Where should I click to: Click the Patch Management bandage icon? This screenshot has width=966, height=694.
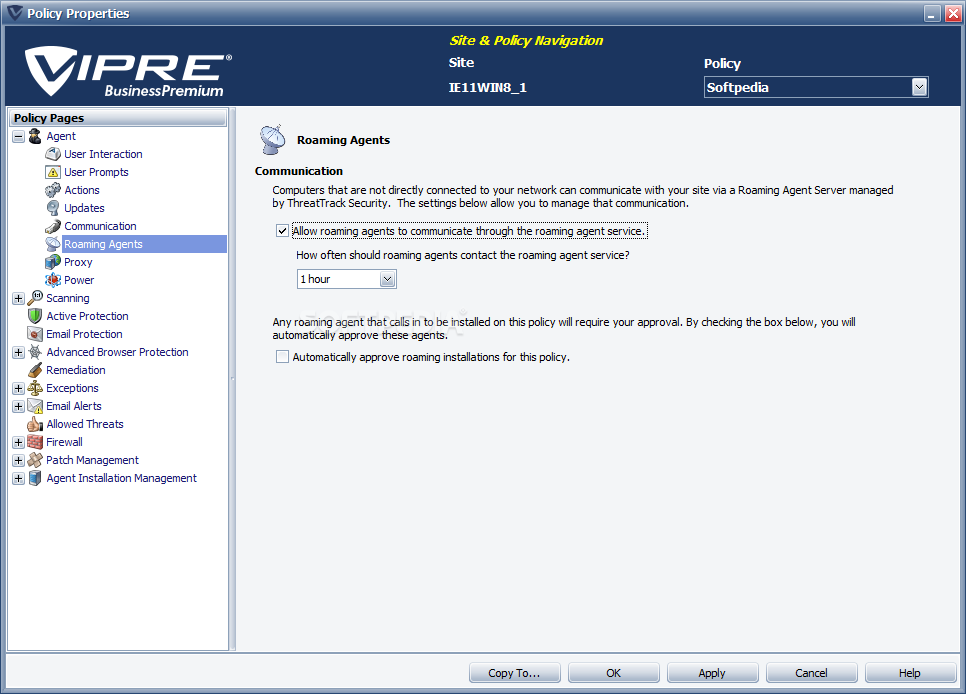click(x=35, y=460)
